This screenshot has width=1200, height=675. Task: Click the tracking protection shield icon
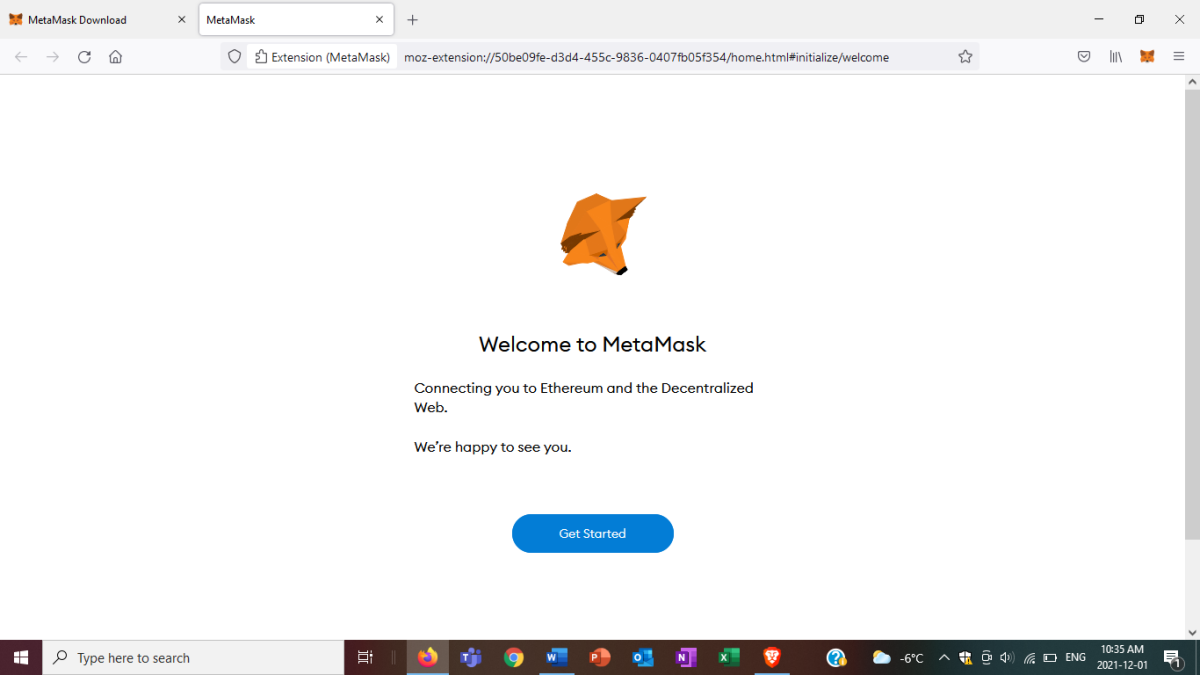[234, 57]
